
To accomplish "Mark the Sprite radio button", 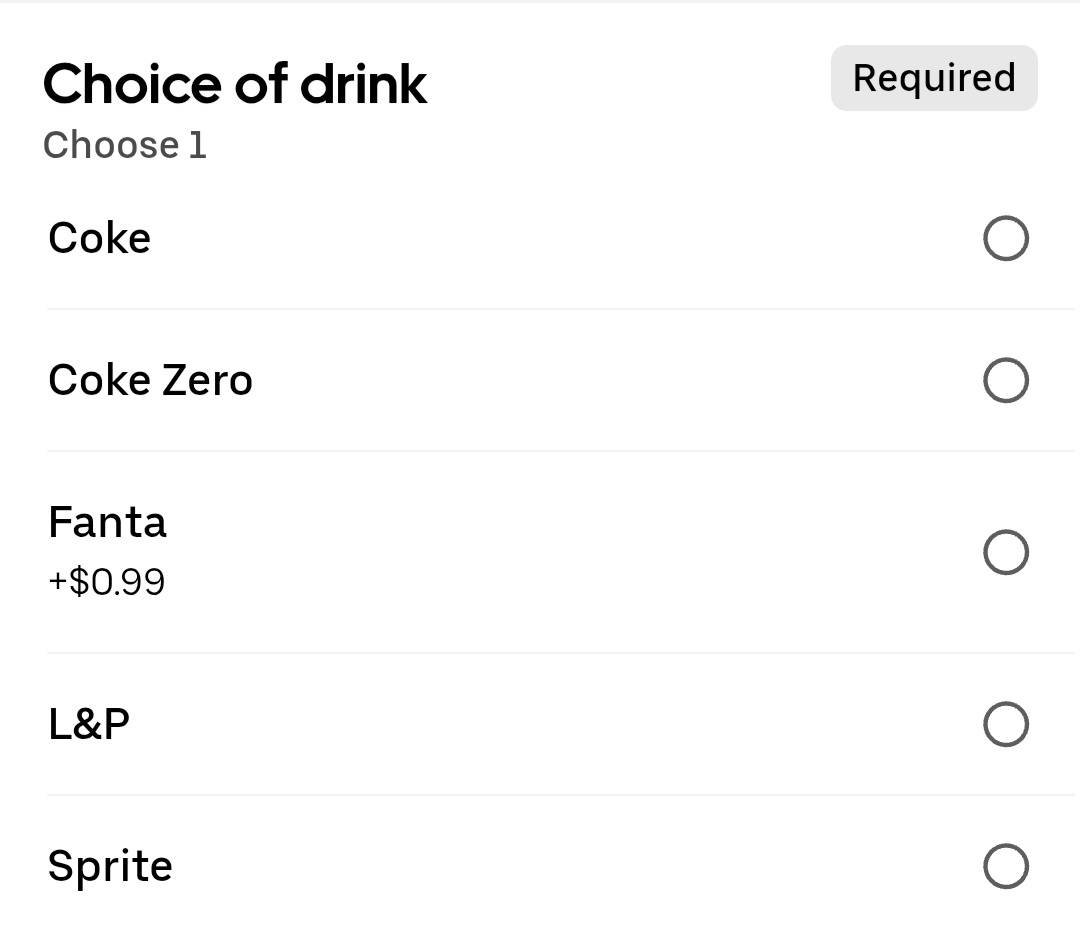I will point(1005,866).
